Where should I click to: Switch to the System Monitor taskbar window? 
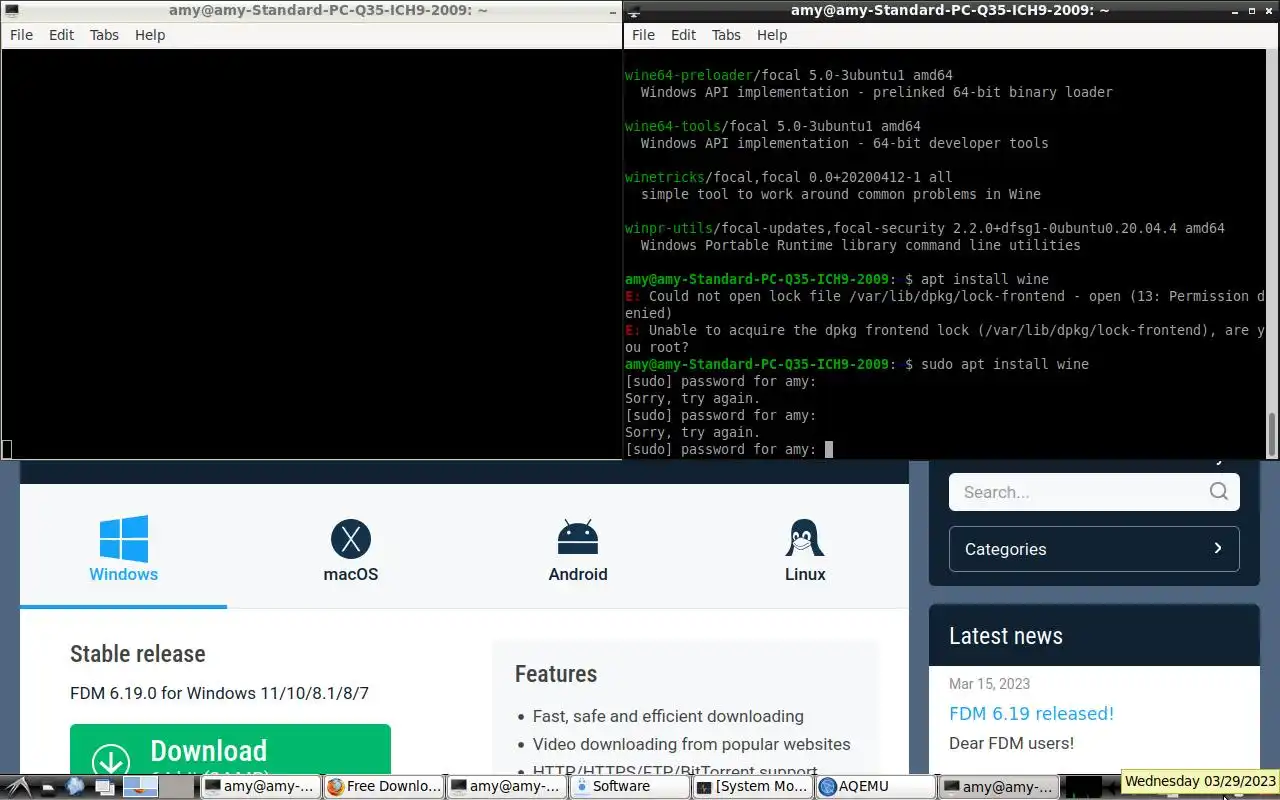(x=752, y=787)
